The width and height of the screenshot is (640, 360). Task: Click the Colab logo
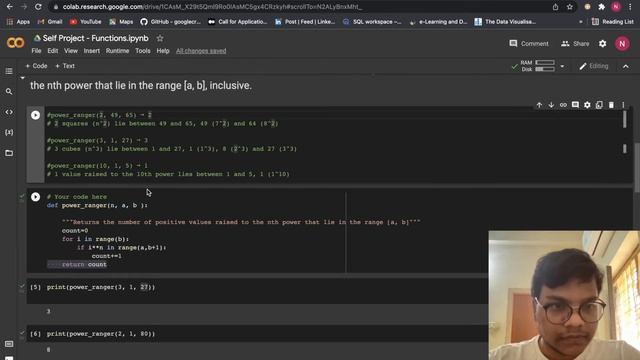tap(16, 42)
